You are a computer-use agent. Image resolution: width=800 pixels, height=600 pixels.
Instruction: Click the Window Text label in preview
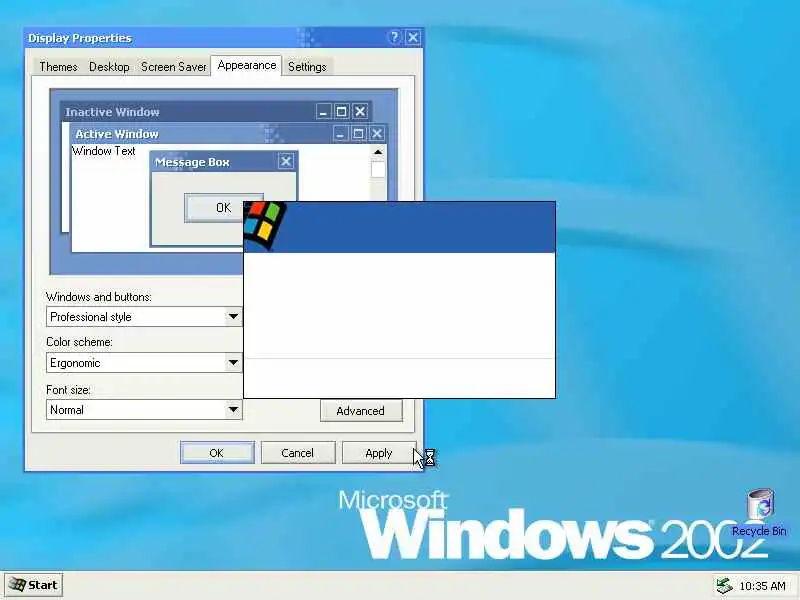tap(104, 151)
